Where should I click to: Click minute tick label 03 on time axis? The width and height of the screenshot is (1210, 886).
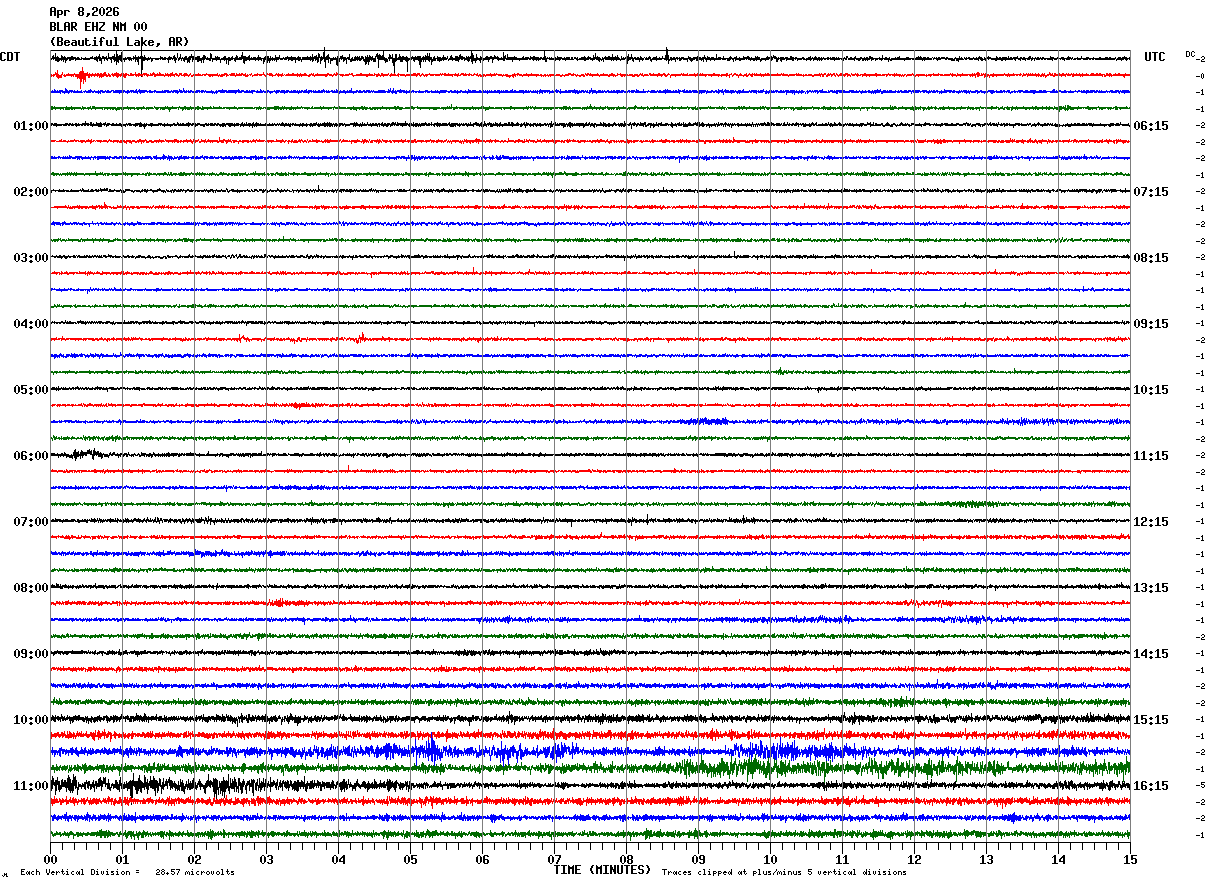[266, 859]
